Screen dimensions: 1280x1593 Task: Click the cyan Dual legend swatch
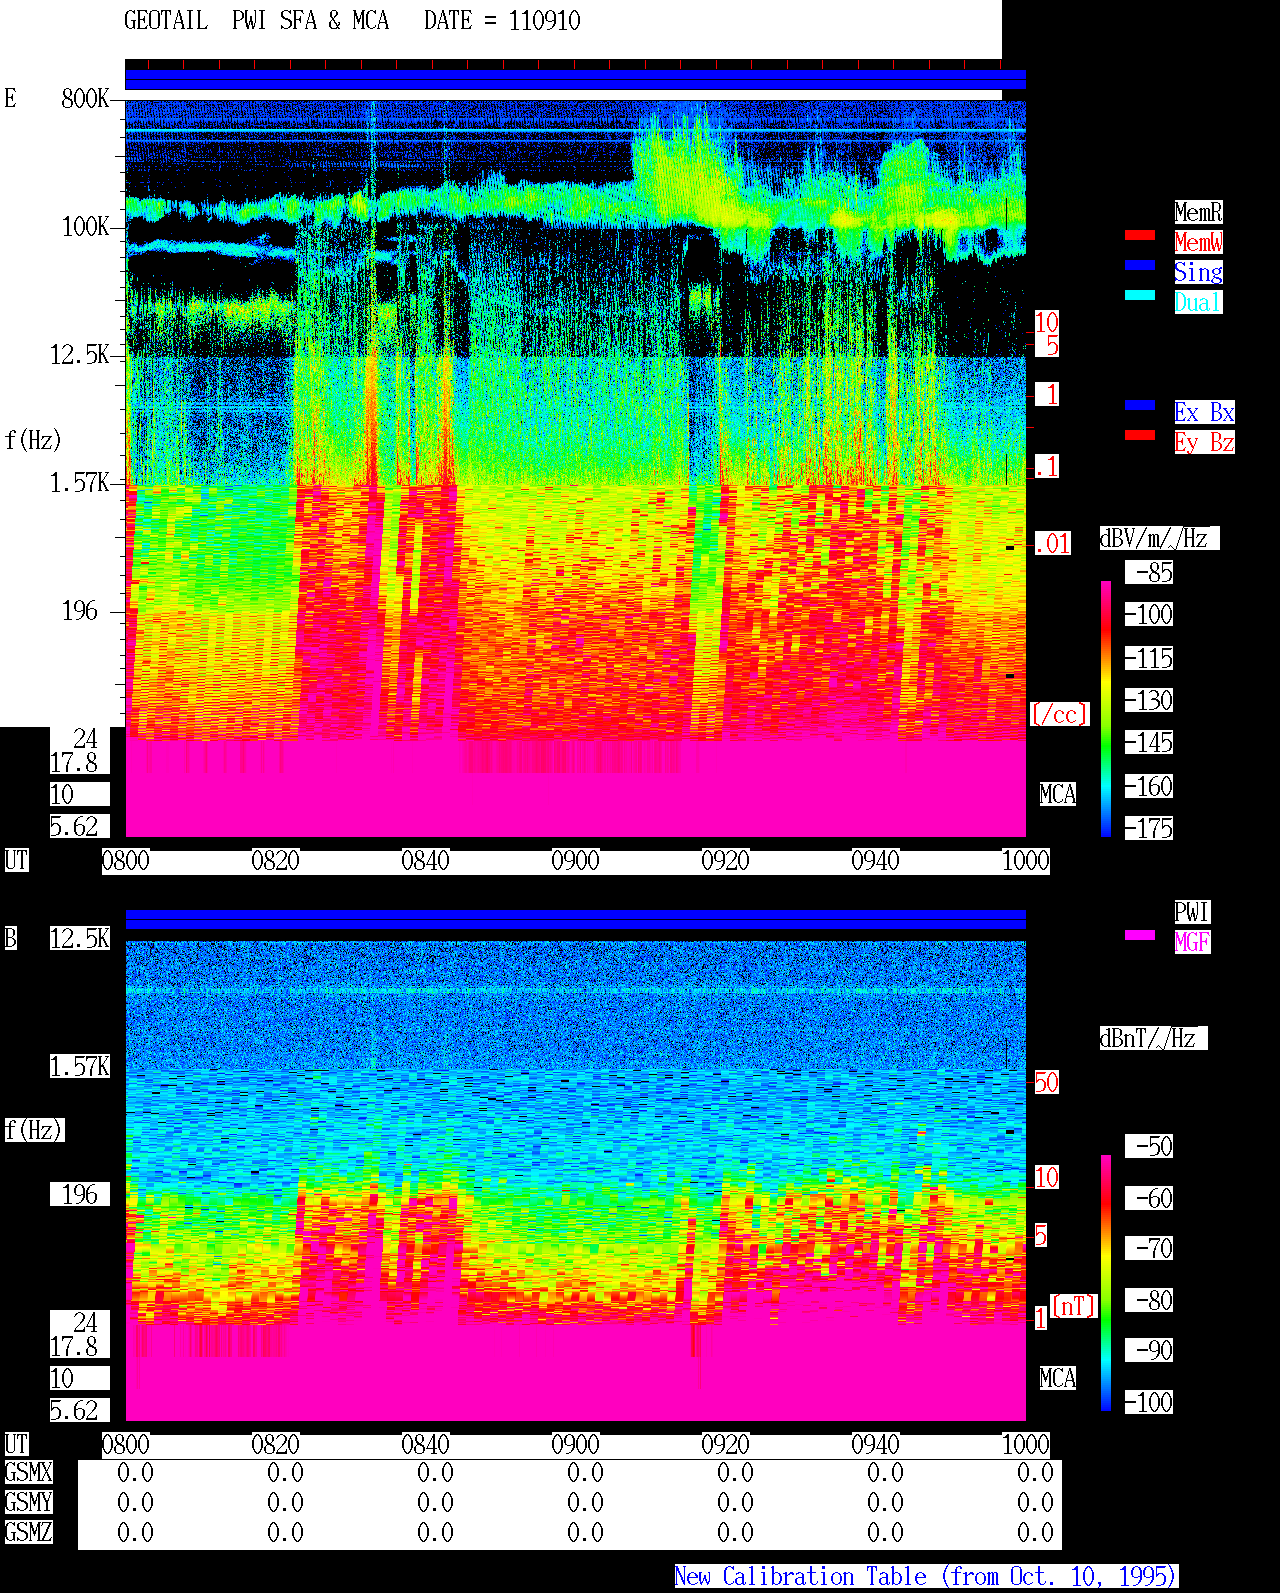click(1140, 295)
